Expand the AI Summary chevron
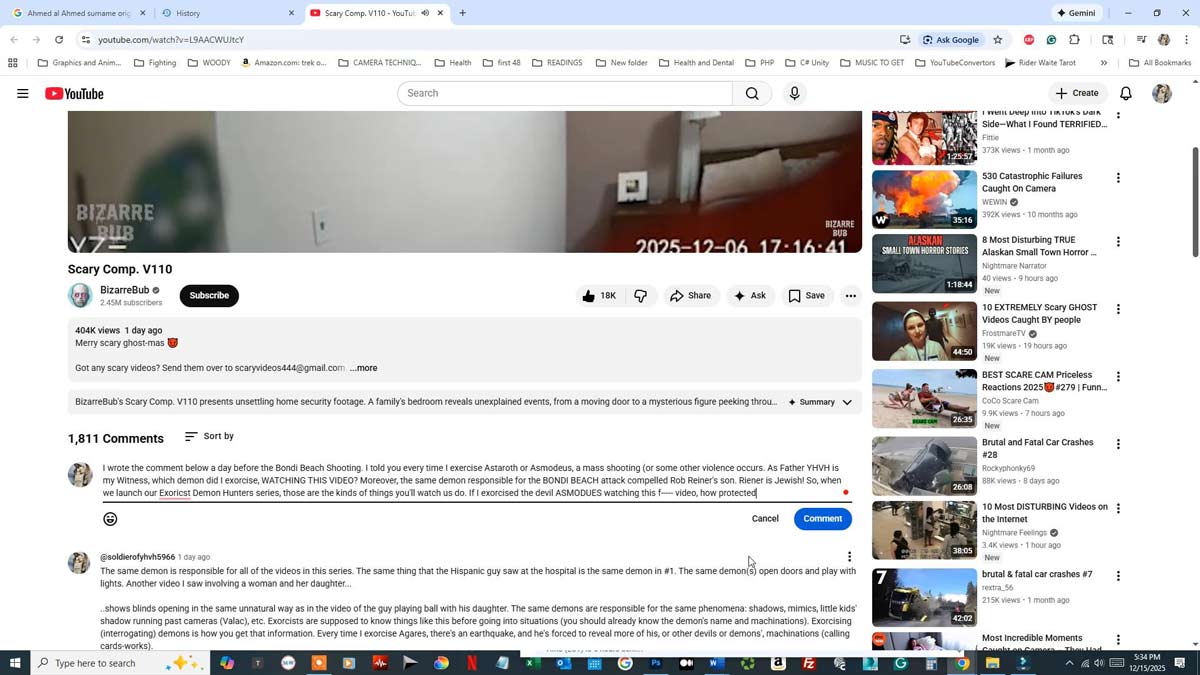The image size is (1200, 675). click(x=847, y=402)
